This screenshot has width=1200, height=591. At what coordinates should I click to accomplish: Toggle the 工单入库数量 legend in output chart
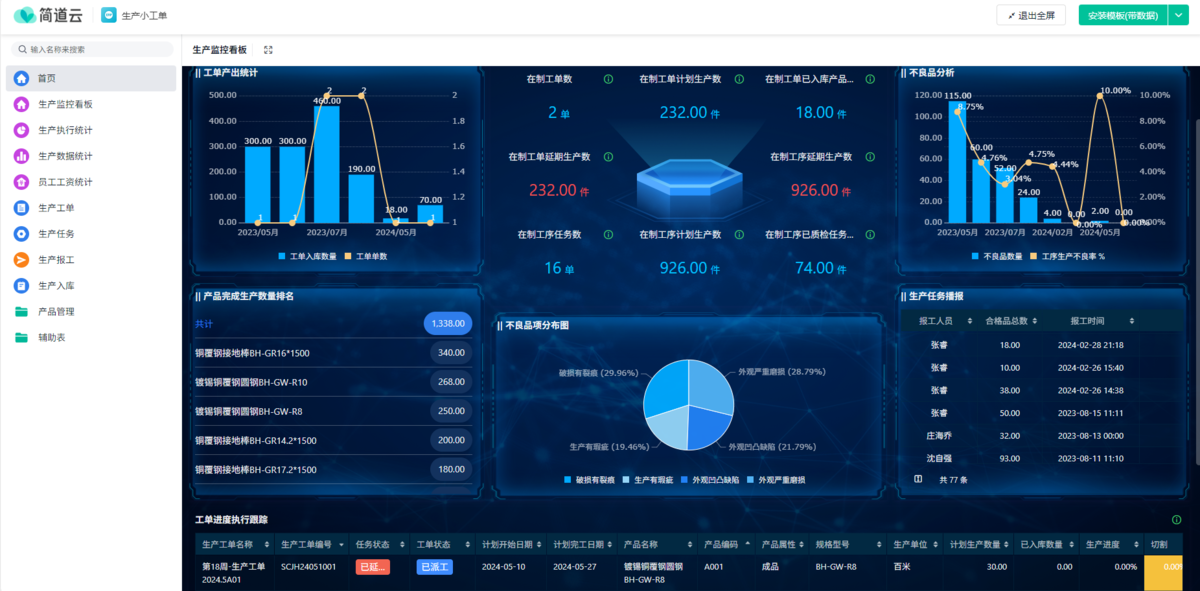tap(308, 257)
